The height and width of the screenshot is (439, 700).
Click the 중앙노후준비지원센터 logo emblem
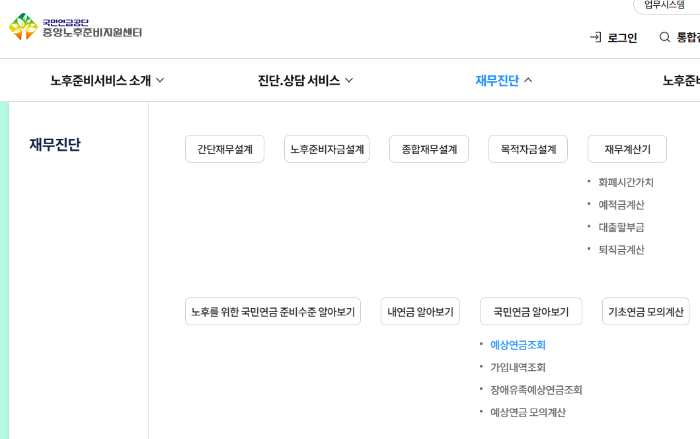23,27
